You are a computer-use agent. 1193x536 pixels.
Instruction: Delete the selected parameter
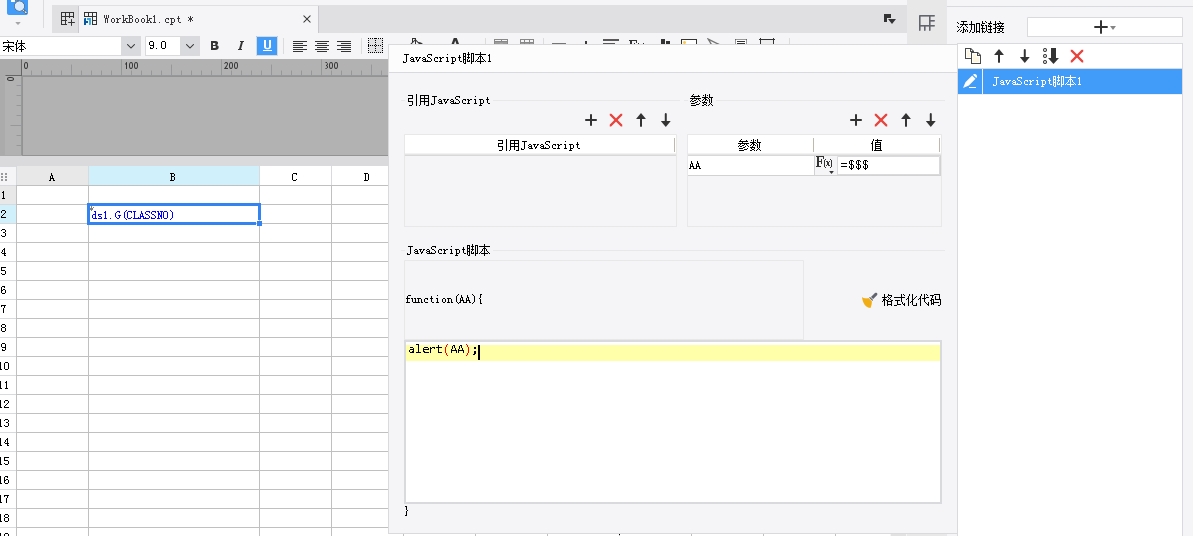tap(881, 120)
